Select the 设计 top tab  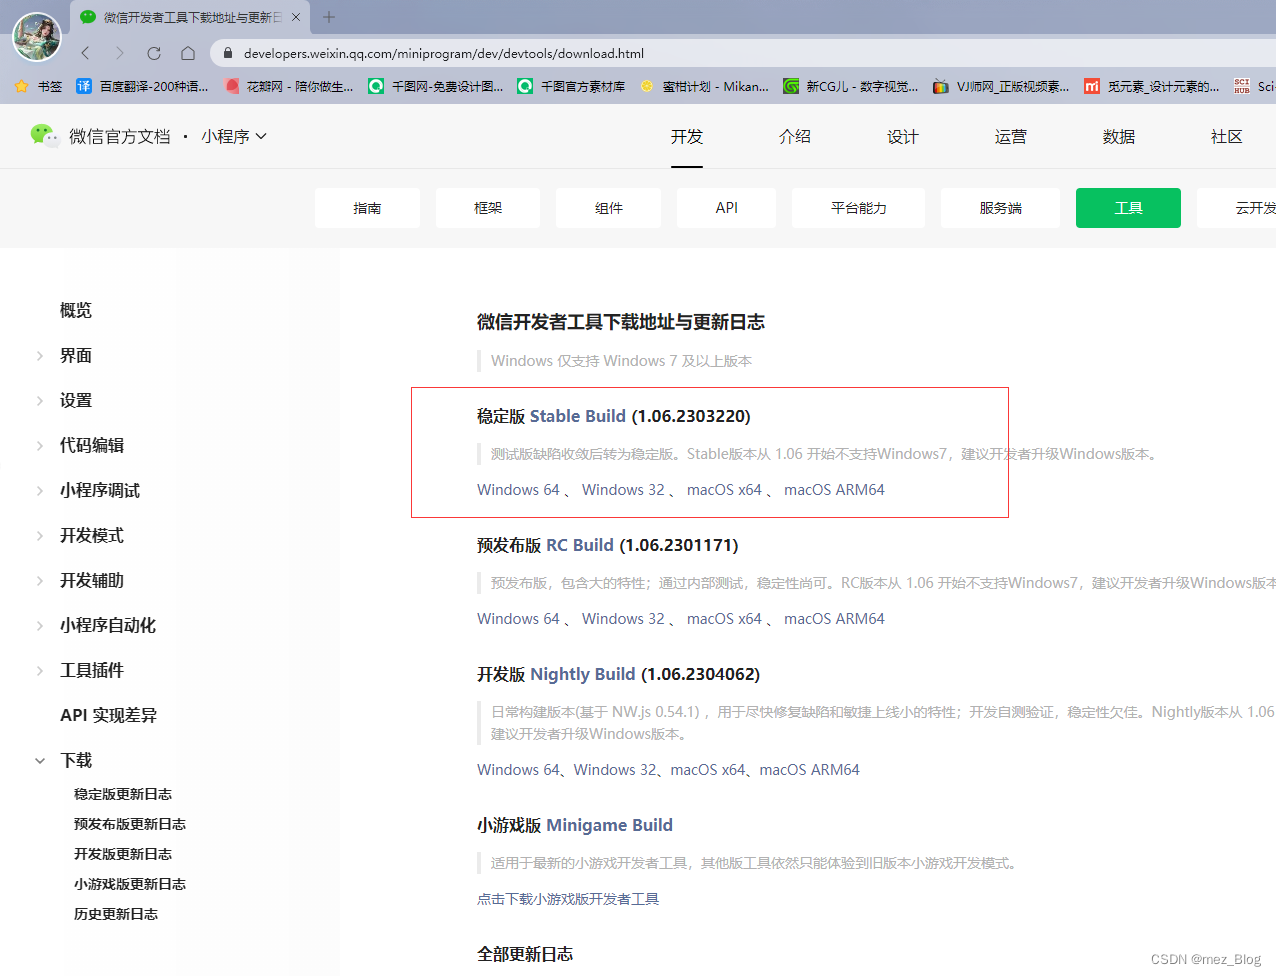point(903,137)
